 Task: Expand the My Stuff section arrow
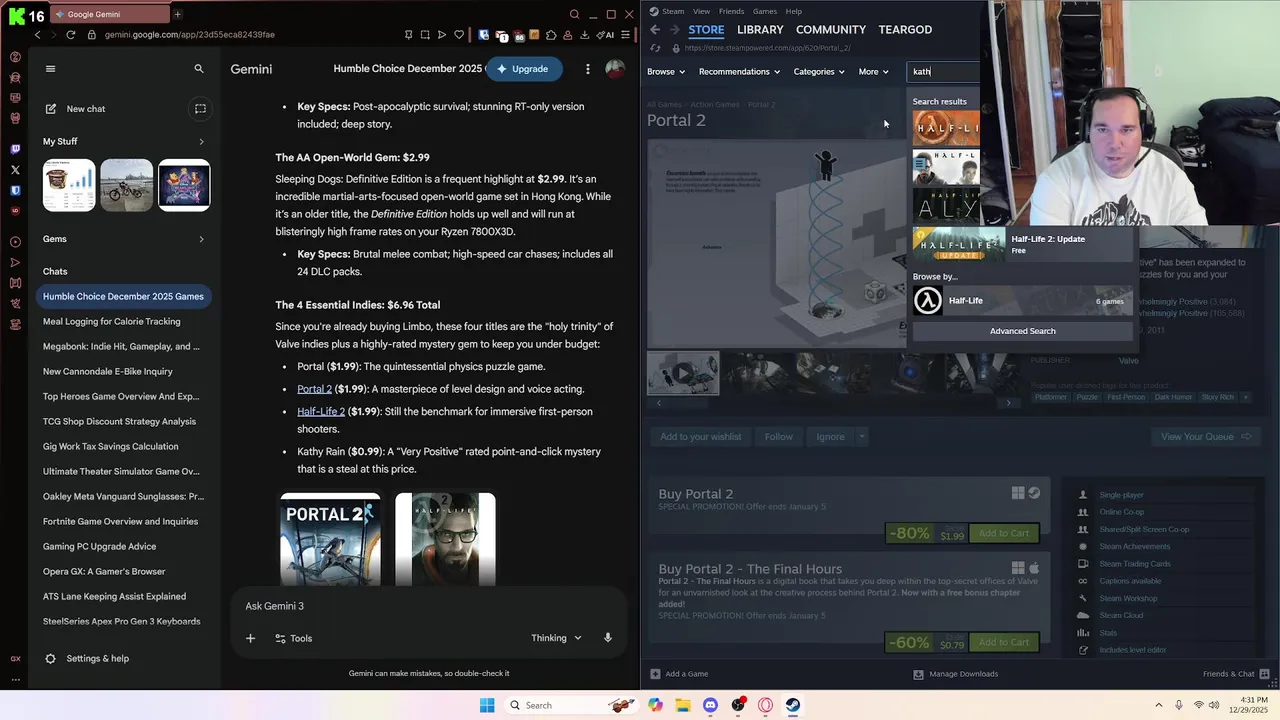pos(201,142)
